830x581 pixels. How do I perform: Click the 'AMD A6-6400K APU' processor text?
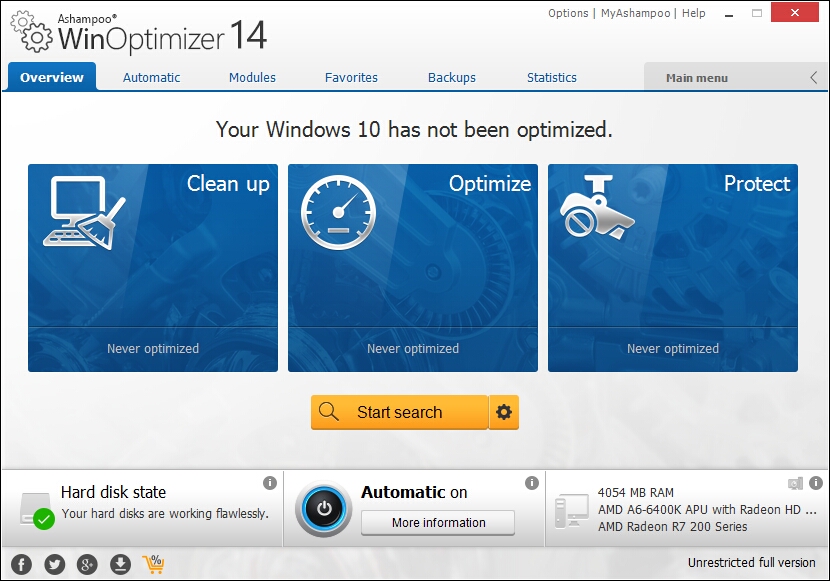[x=708, y=510]
